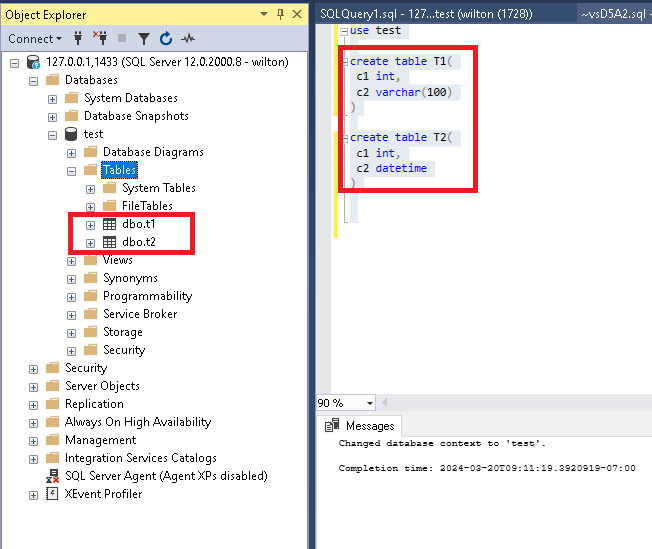Open the Connect dropdown menu
Viewport: 652px width, 549px height.
tap(35, 39)
